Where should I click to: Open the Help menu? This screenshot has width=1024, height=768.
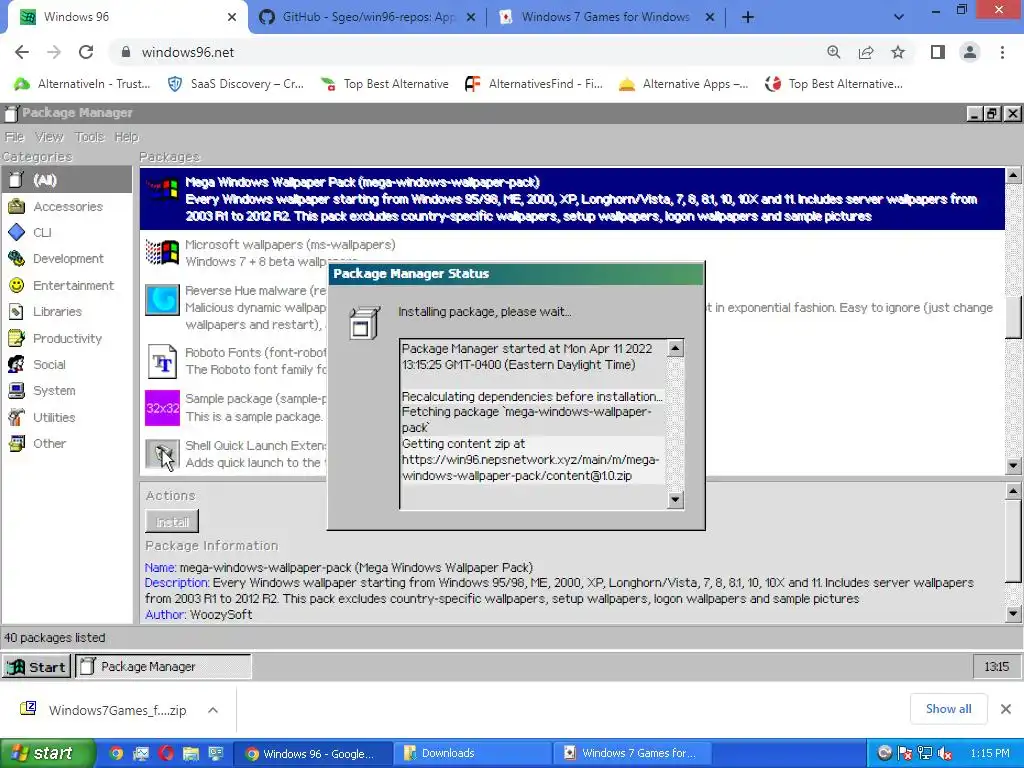(x=126, y=136)
